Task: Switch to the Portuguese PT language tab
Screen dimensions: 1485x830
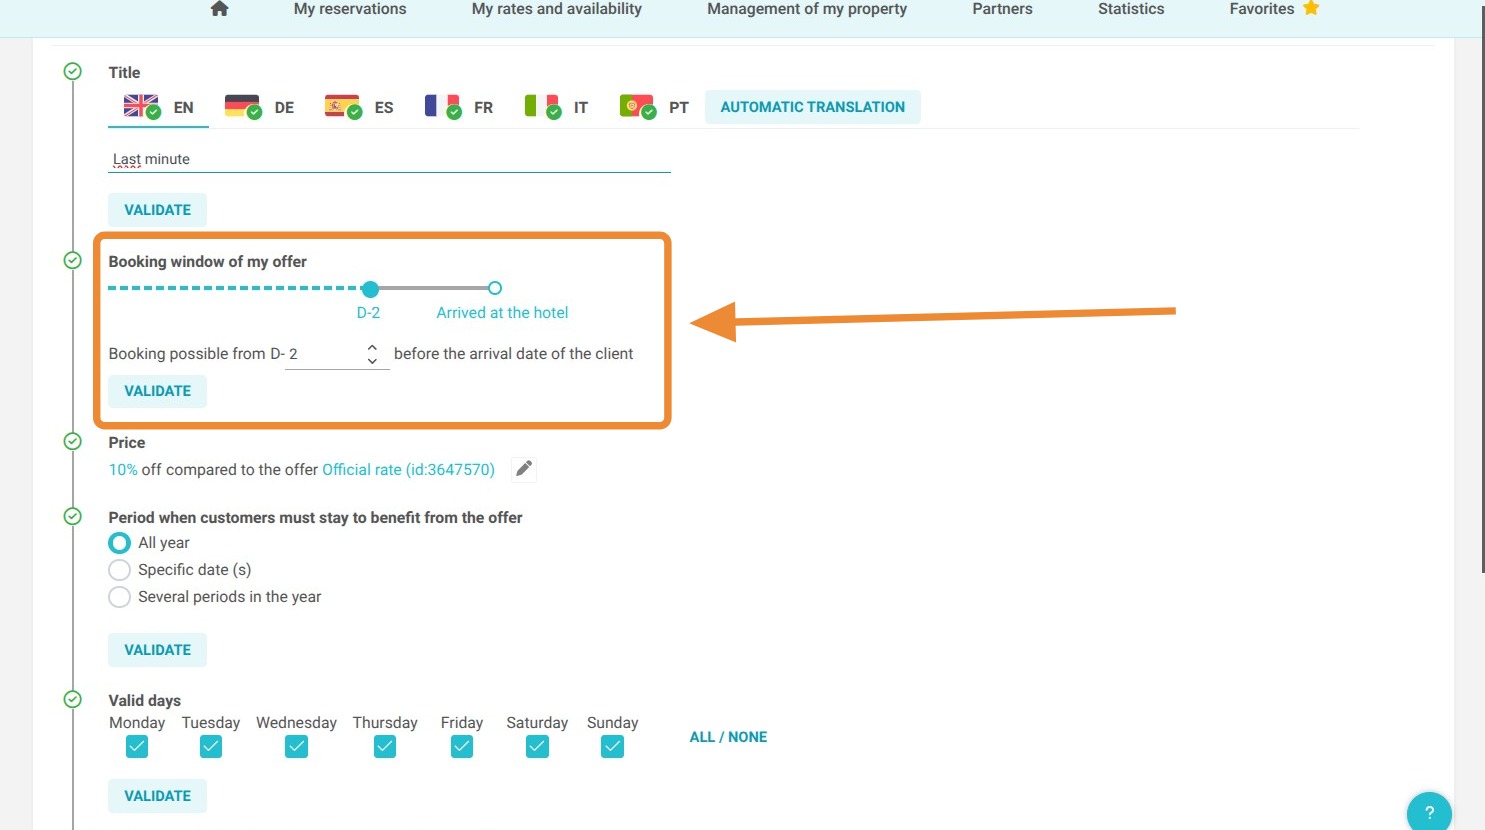Action: coord(654,107)
